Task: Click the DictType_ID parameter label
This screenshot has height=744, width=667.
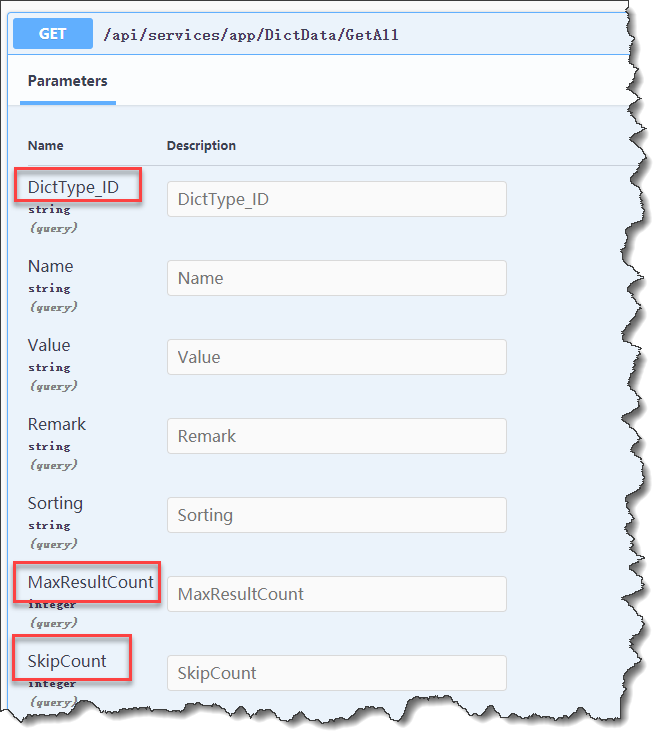Action: [x=74, y=187]
